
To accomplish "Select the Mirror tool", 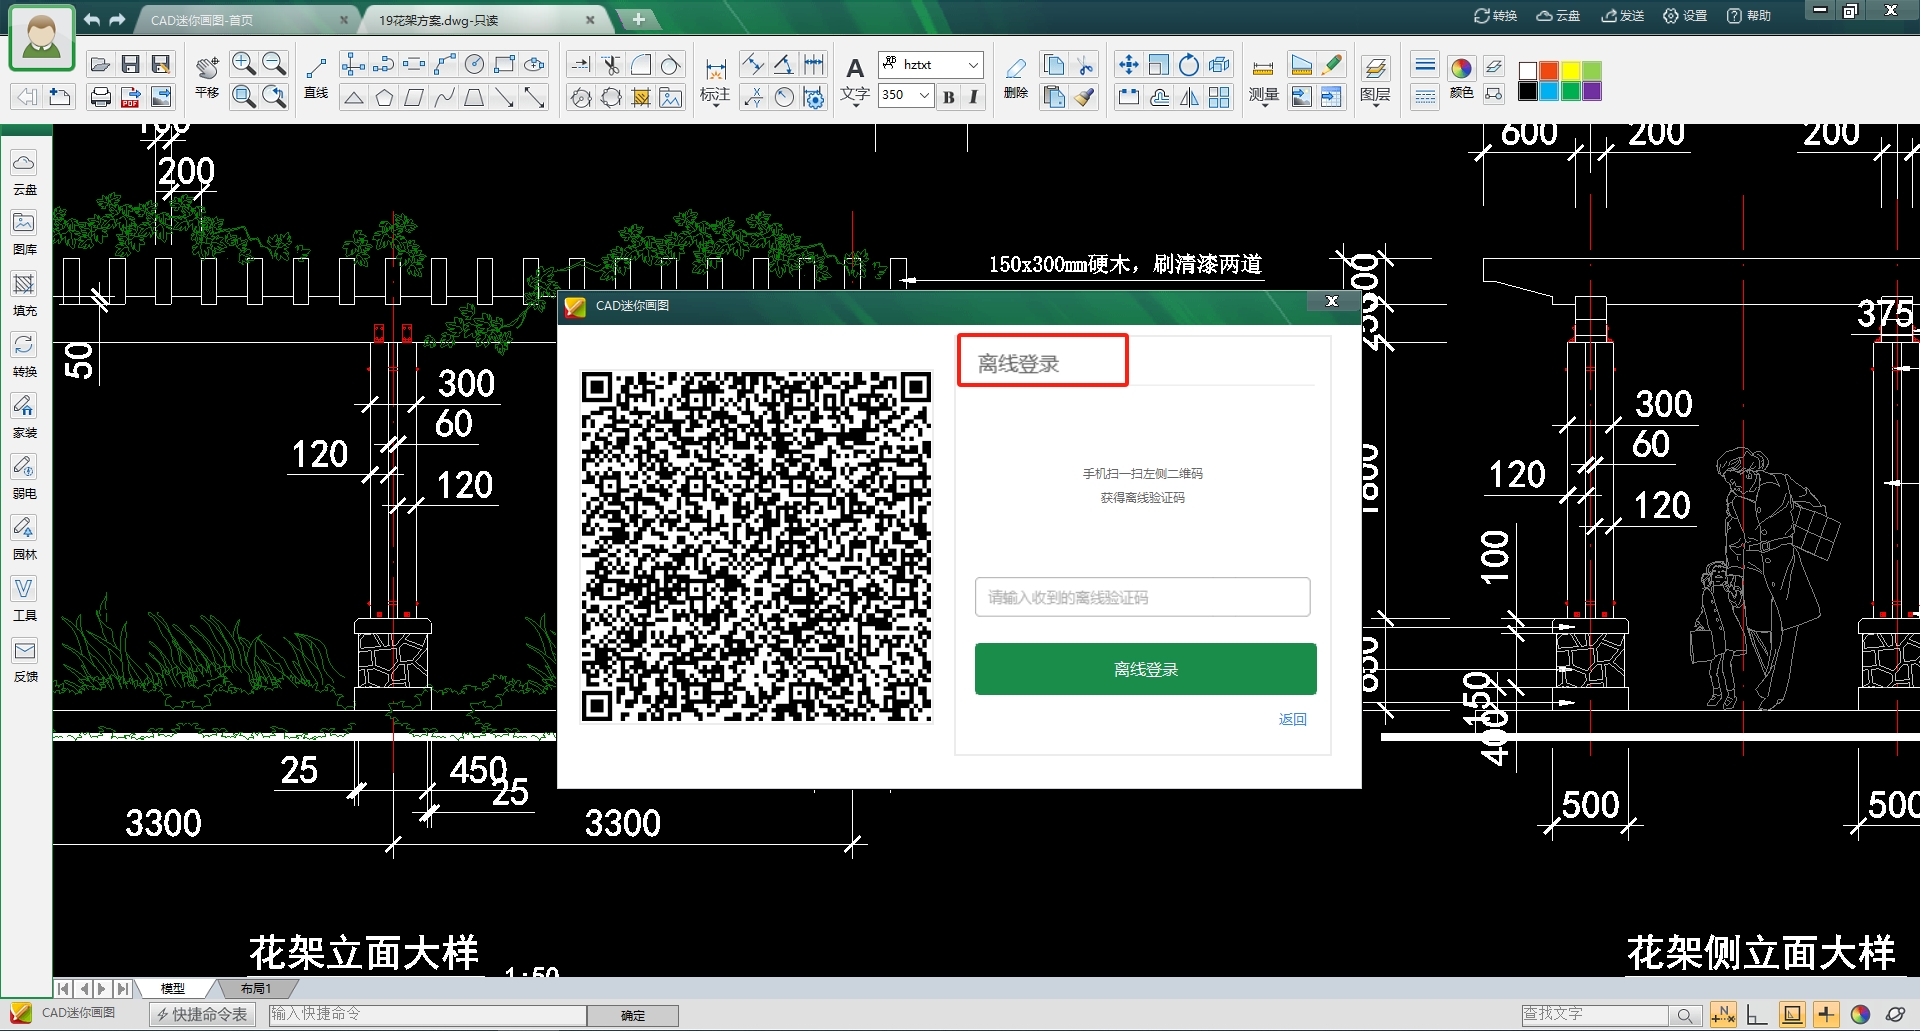I will click(1189, 97).
